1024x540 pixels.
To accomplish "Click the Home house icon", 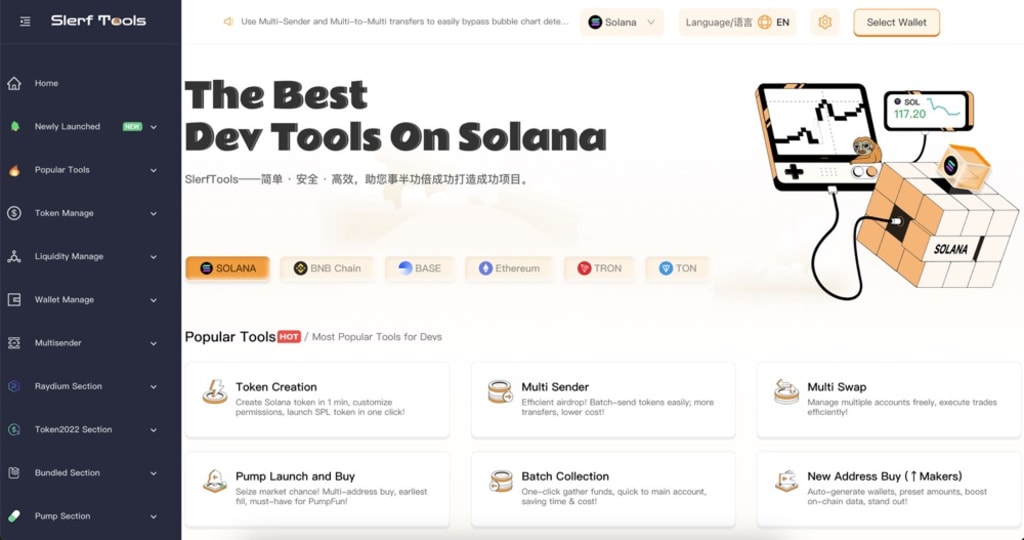I will tap(14, 84).
